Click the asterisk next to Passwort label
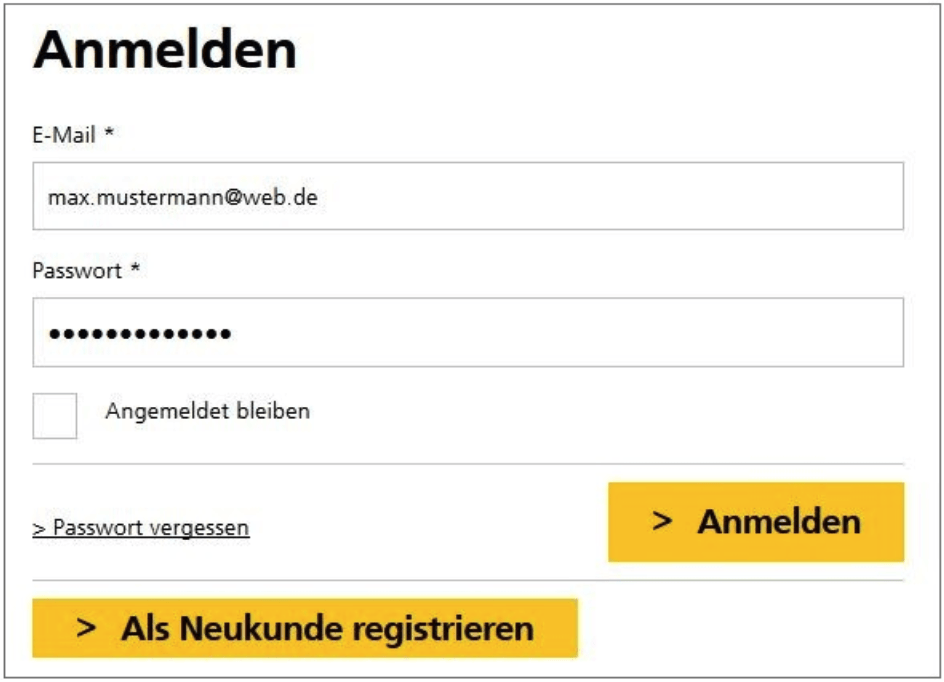The height and width of the screenshot is (682, 944). (x=135, y=269)
